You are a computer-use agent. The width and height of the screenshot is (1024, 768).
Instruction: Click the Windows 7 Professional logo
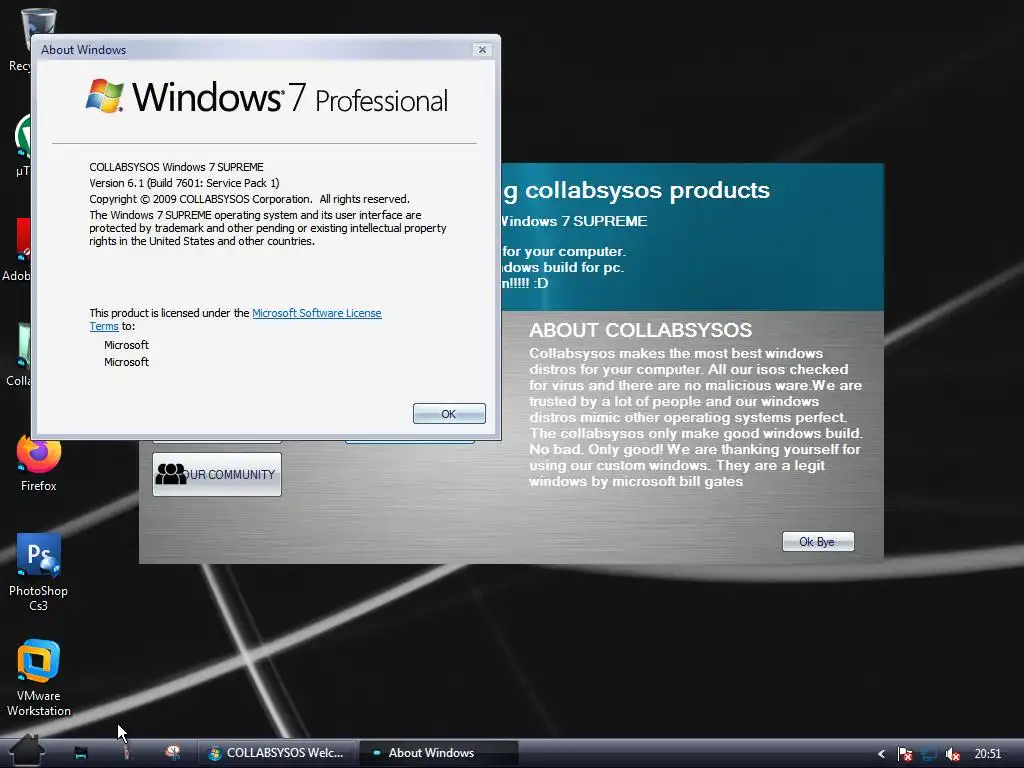pos(266,97)
